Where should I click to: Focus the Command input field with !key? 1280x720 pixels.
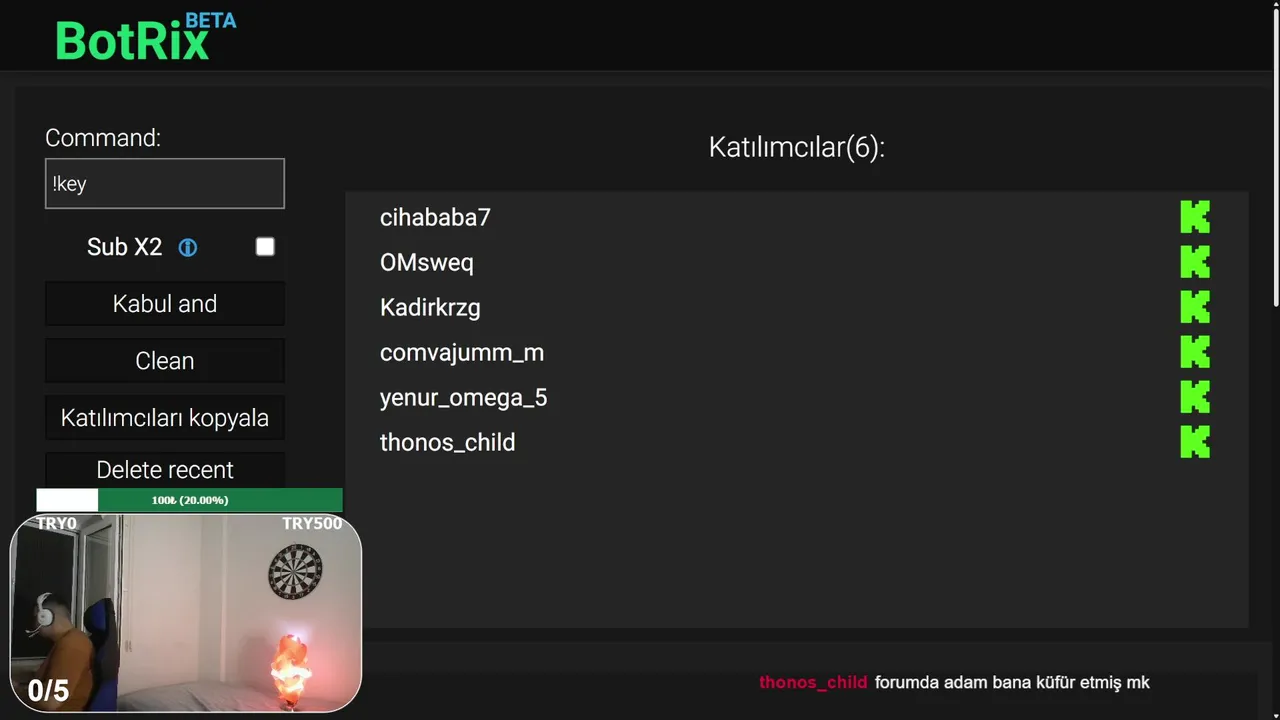[x=165, y=184]
